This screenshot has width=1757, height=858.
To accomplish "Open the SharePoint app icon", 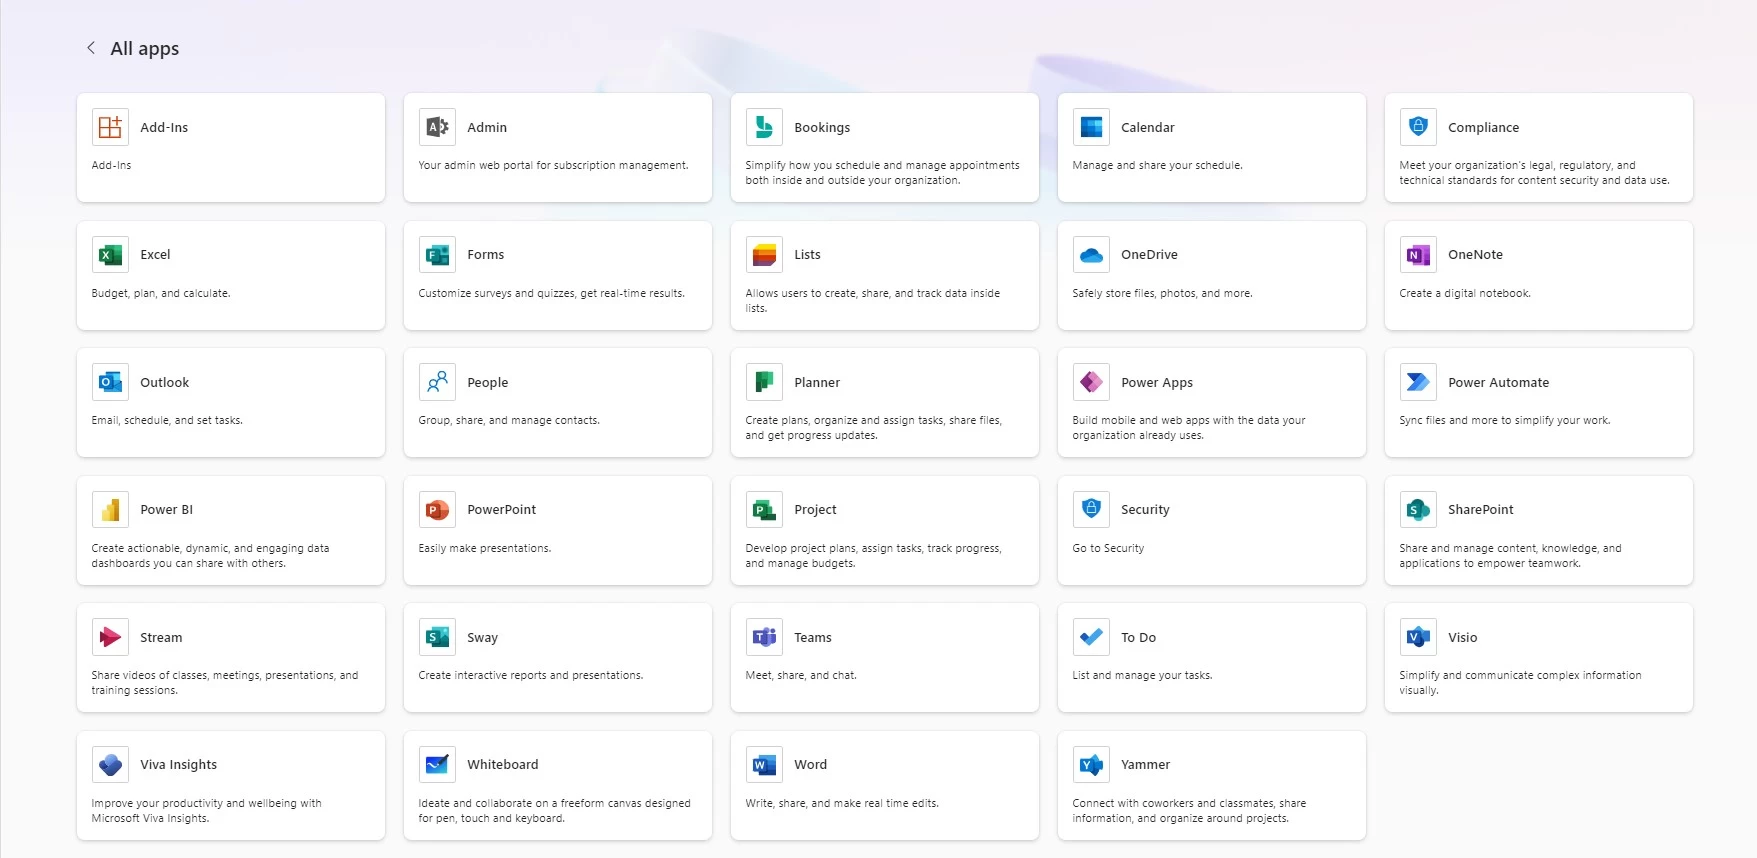I will (x=1418, y=510).
